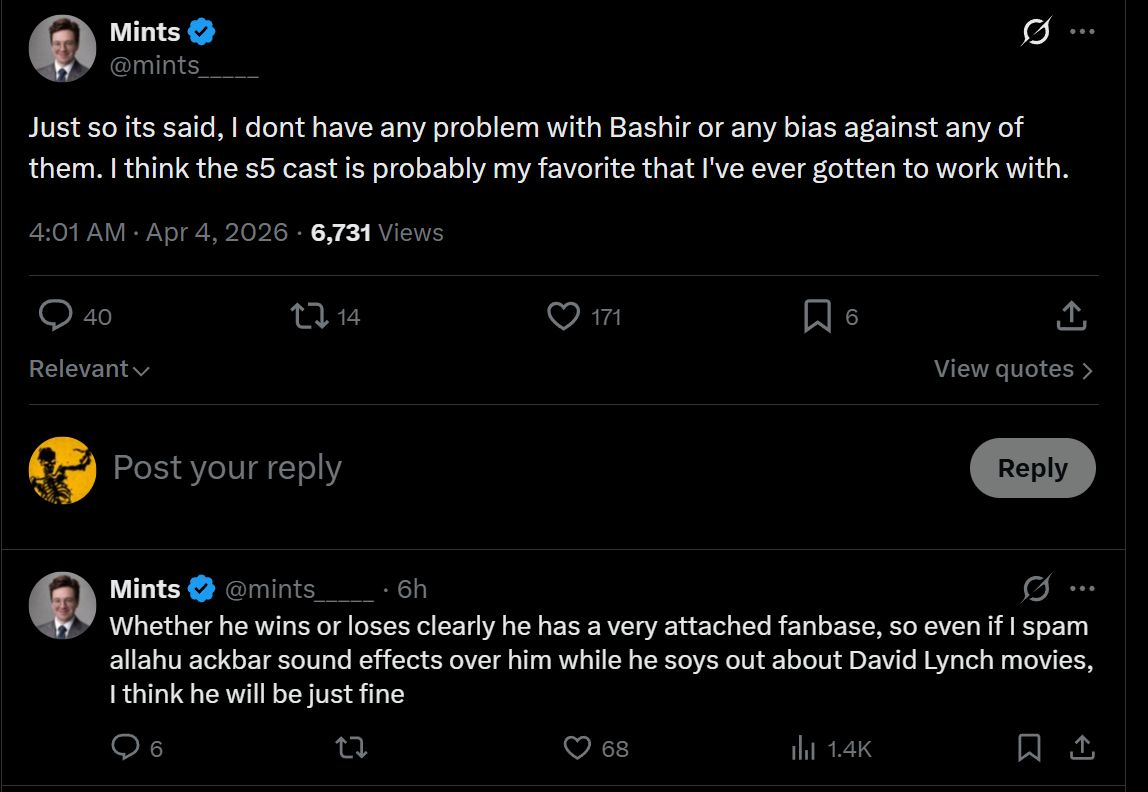Open more options on the reply post
Image resolution: width=1148 pixels, height=792 pixels.
coord(1082,588)
